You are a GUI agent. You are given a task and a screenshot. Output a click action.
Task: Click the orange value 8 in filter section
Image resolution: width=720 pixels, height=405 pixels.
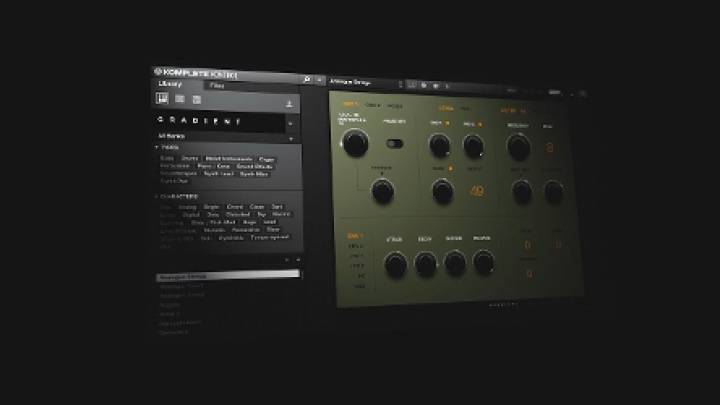click(x=550, y=148)
